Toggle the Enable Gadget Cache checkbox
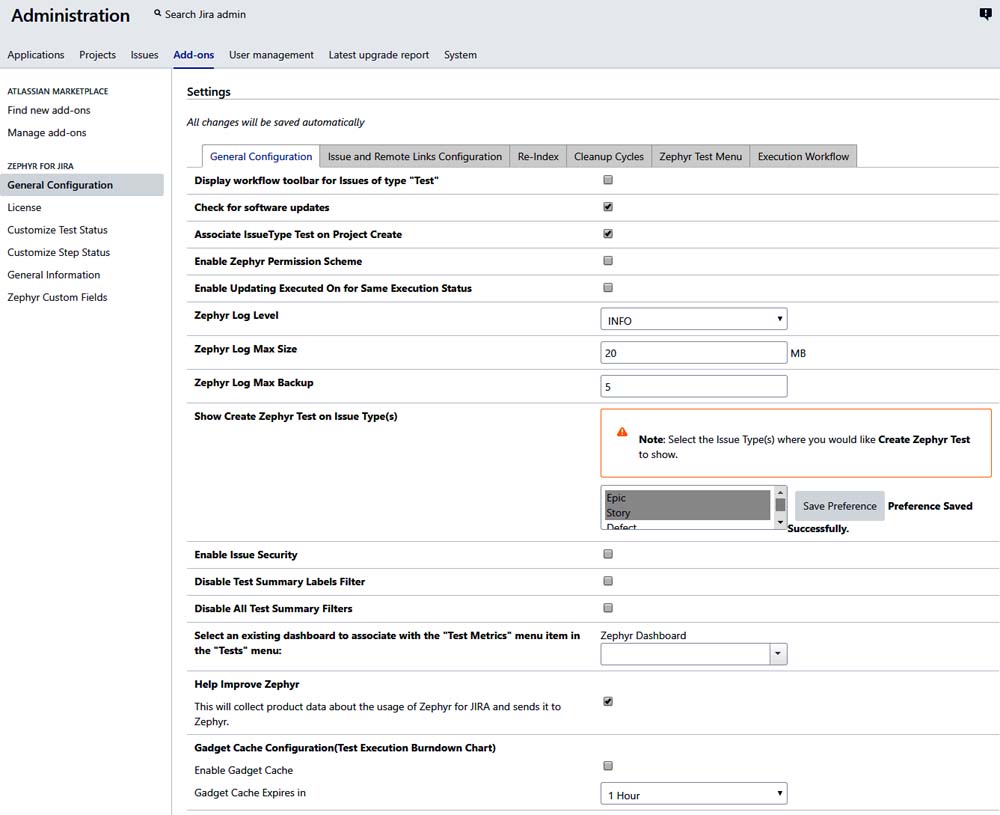The image size is (1000, 815). pyautogui.click(x=608, y=766)
